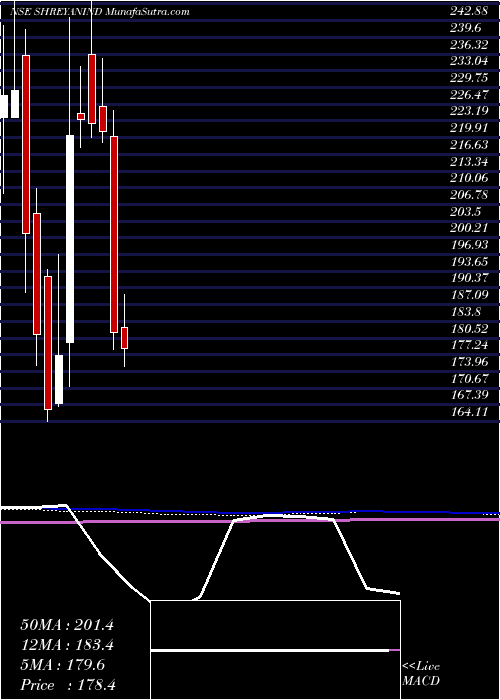Click the 183.8 price axis label

pyautogui.click(x=466, y=312)
